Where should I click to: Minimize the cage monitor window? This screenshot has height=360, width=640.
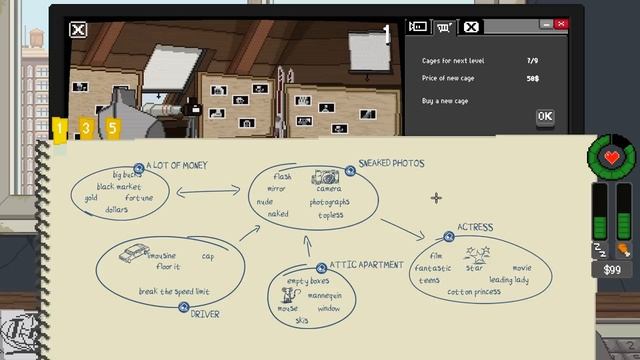(546, 24)
